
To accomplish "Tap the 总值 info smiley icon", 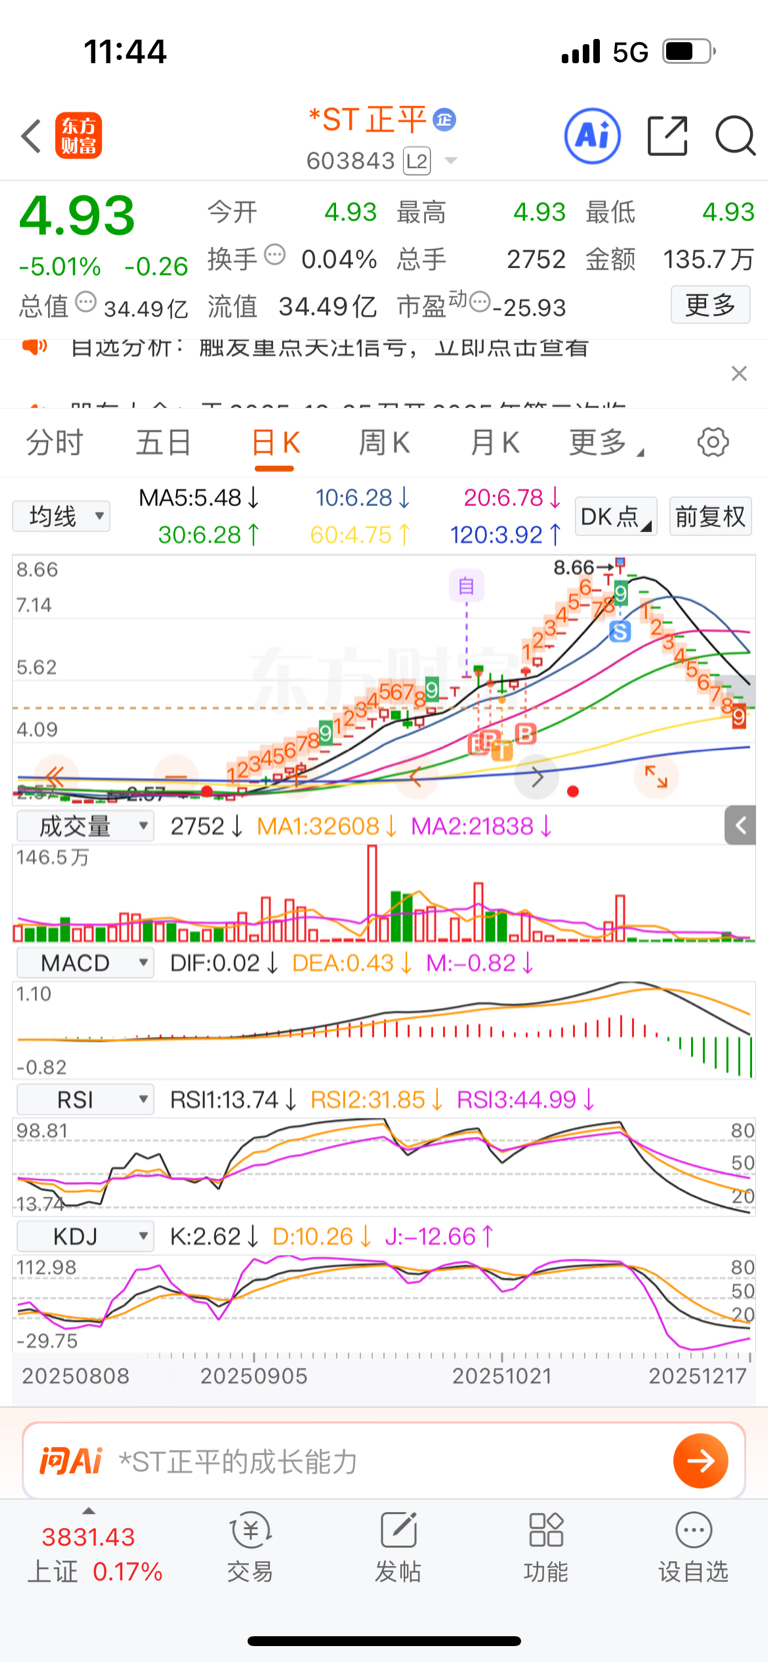I will tap(87, 301).
